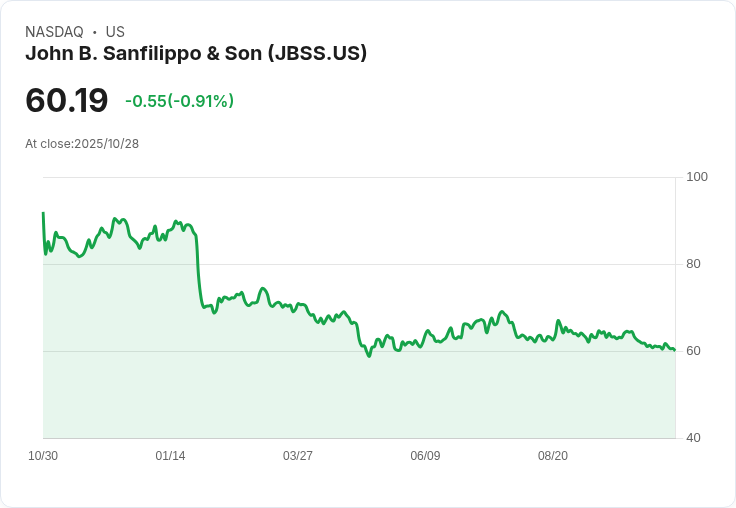Click the final point of the price line
This screenshot has height=508, width=736.
[674, 350]
